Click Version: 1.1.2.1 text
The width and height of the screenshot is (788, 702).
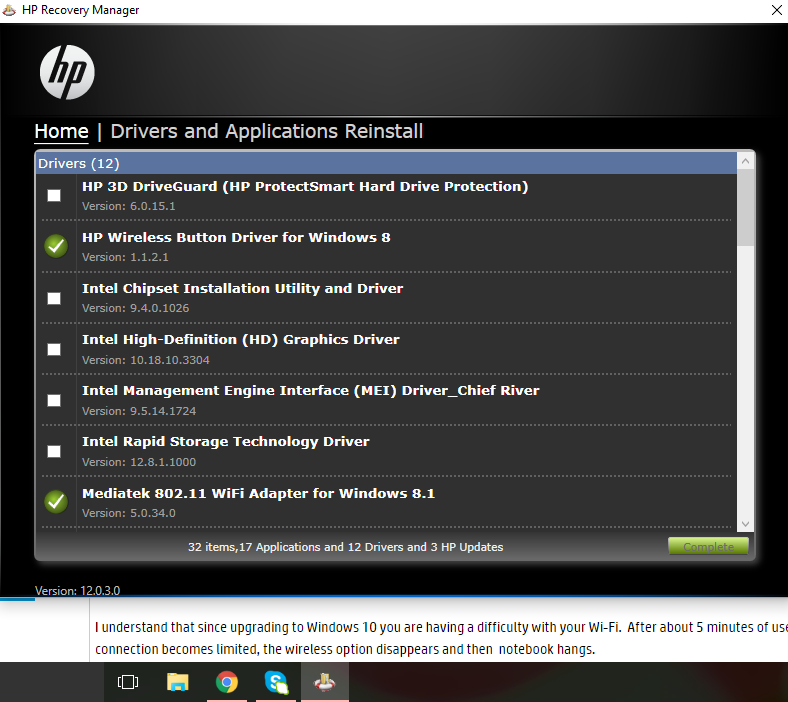point(125,257)
